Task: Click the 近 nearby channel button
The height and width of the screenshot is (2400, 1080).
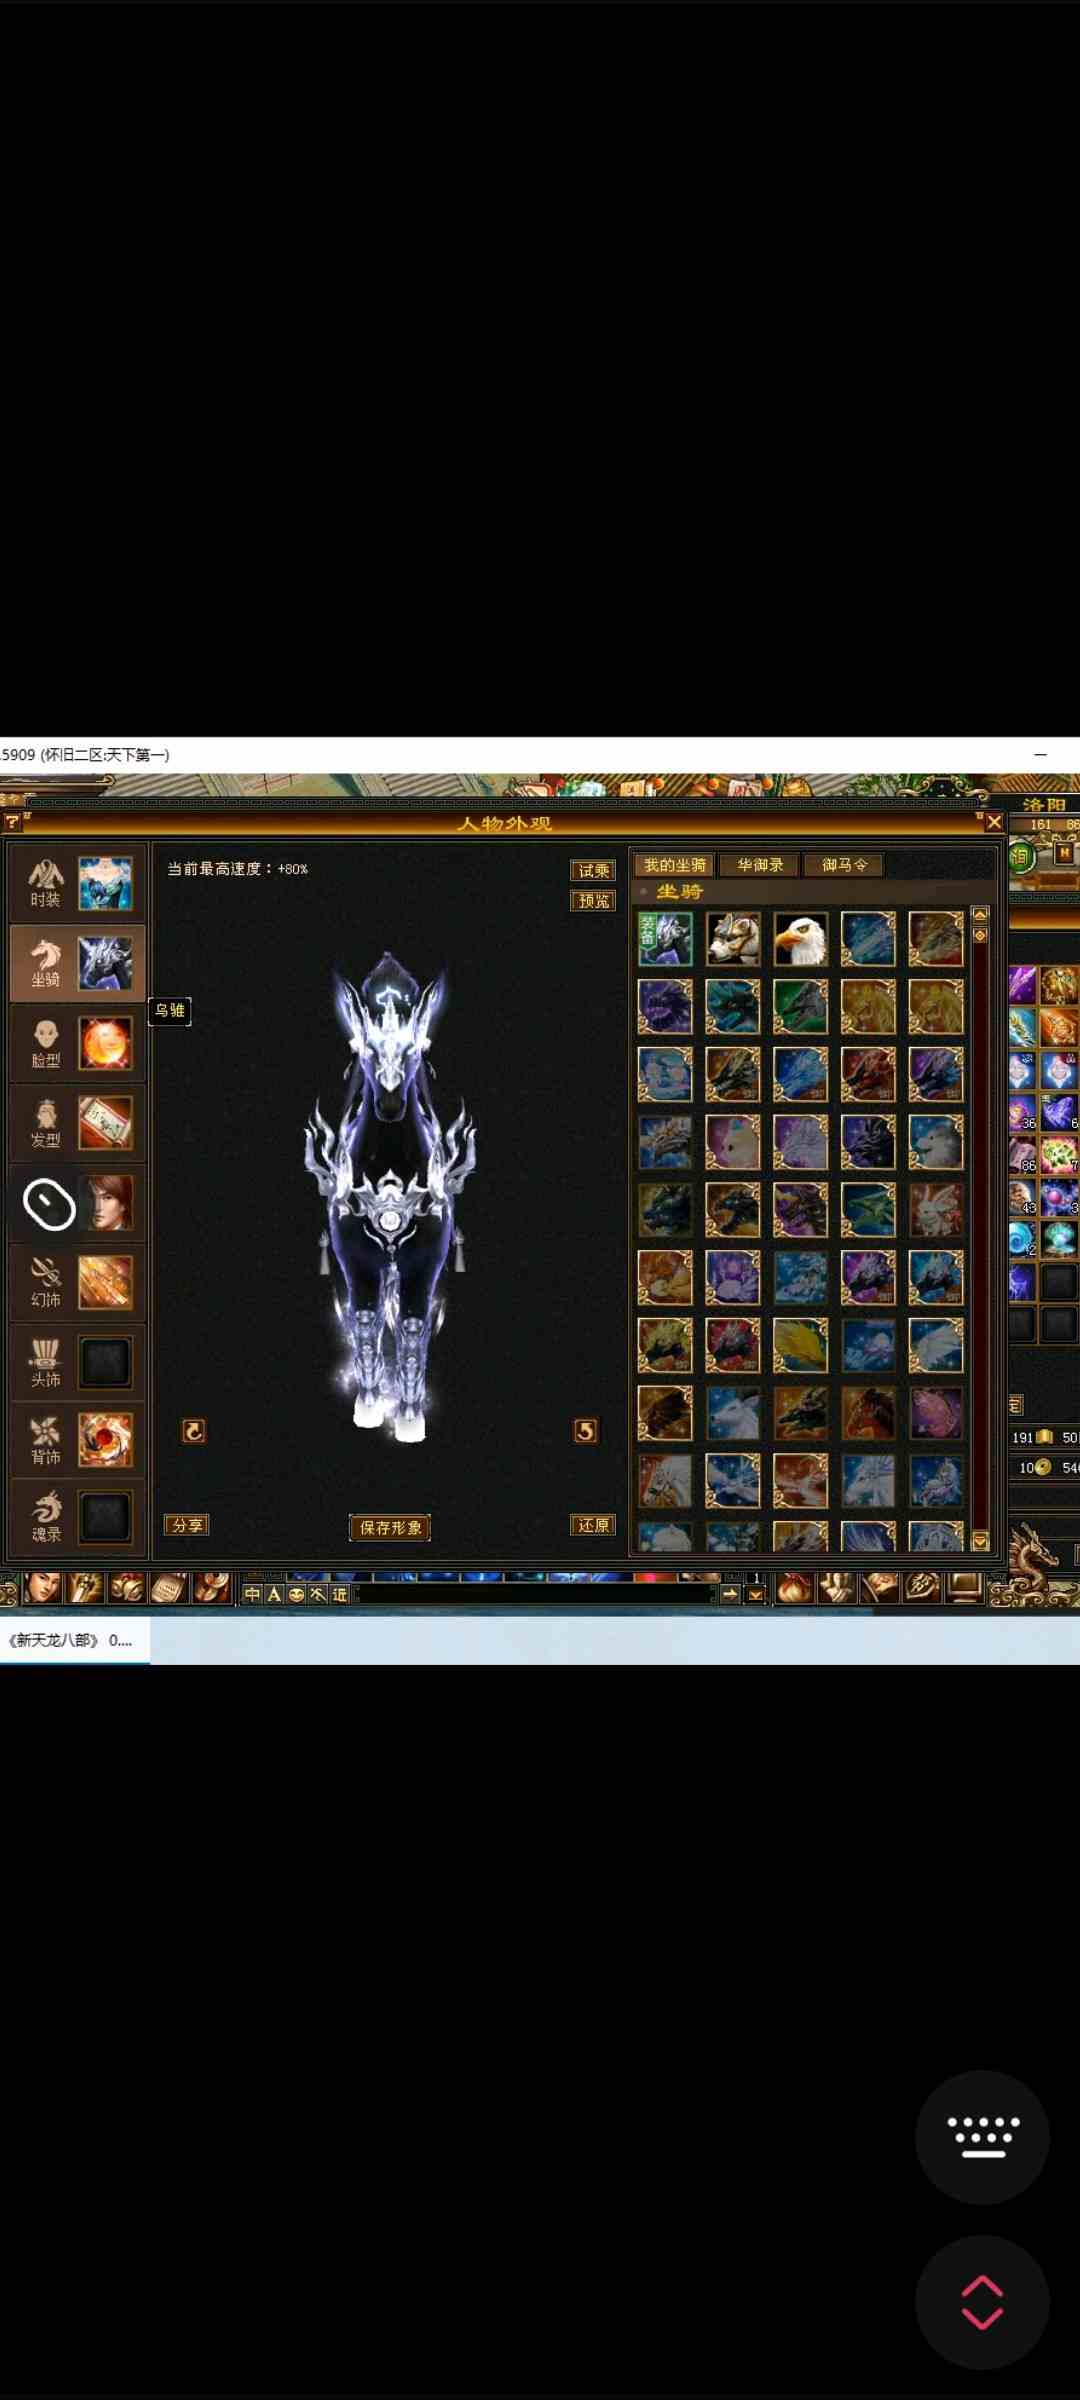Action: pos(340,1594)
